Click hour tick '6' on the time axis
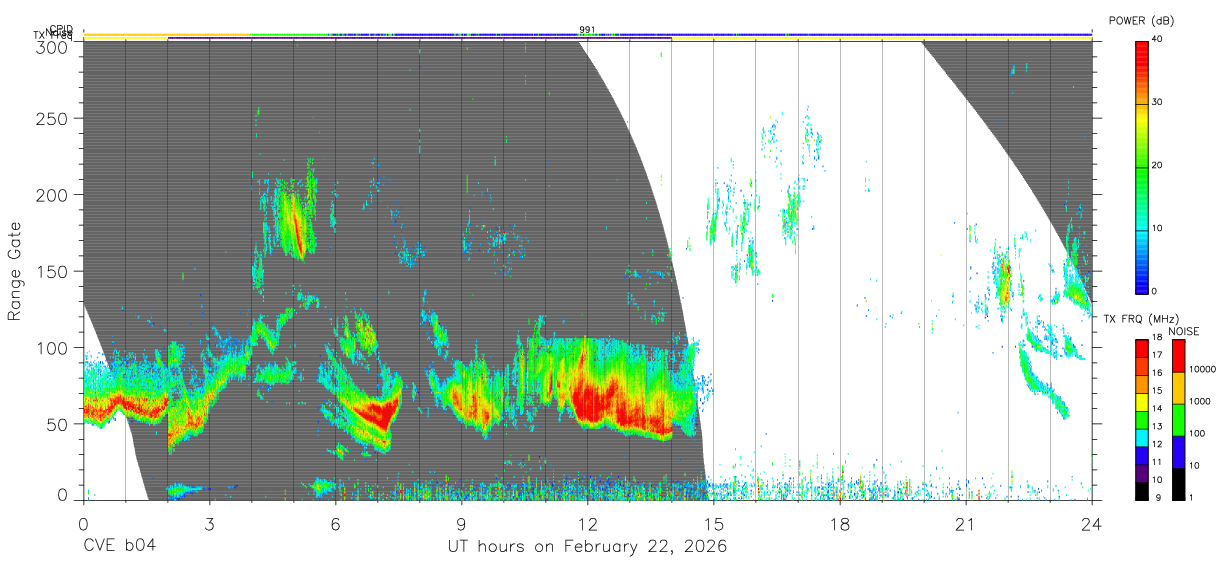 click(x=335, y=523)
